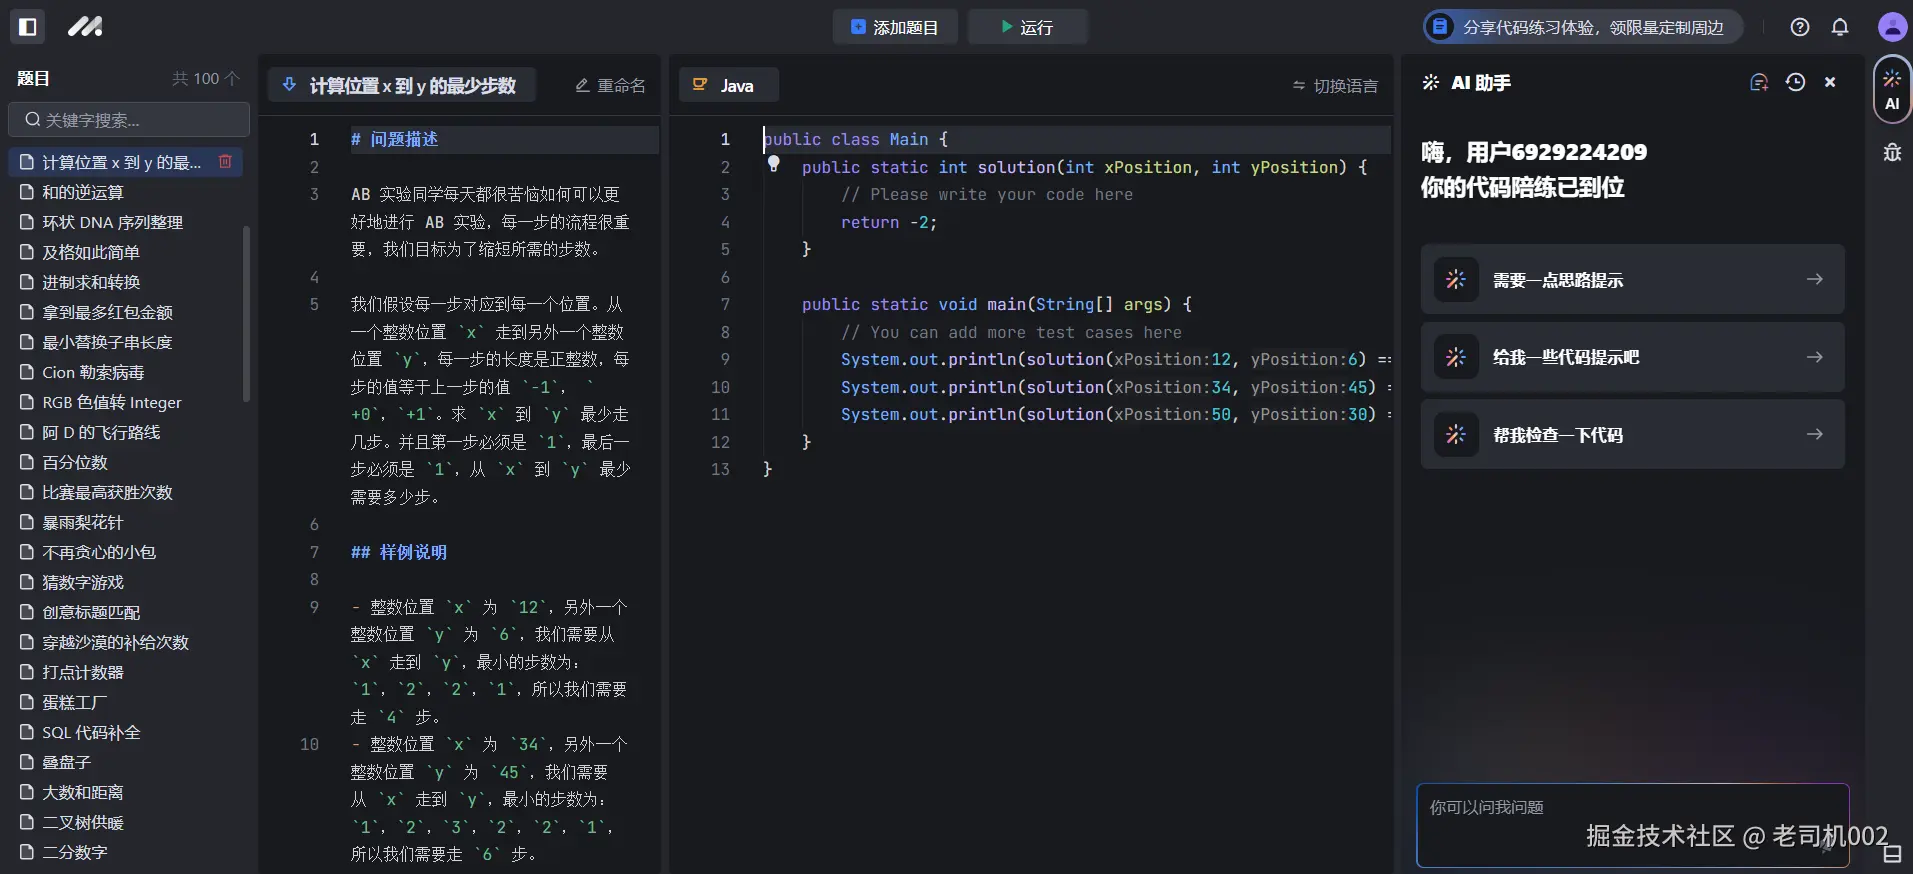Choose 需要一点思路提示 suggestion
This screenshot has width=1913, height=874.
click(x=1632, y=279)
